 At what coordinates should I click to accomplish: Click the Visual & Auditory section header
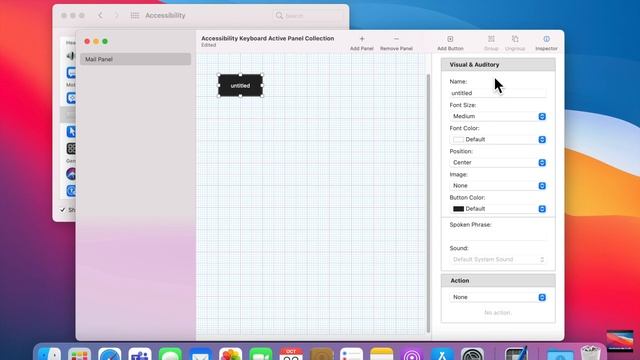[498, 64]
